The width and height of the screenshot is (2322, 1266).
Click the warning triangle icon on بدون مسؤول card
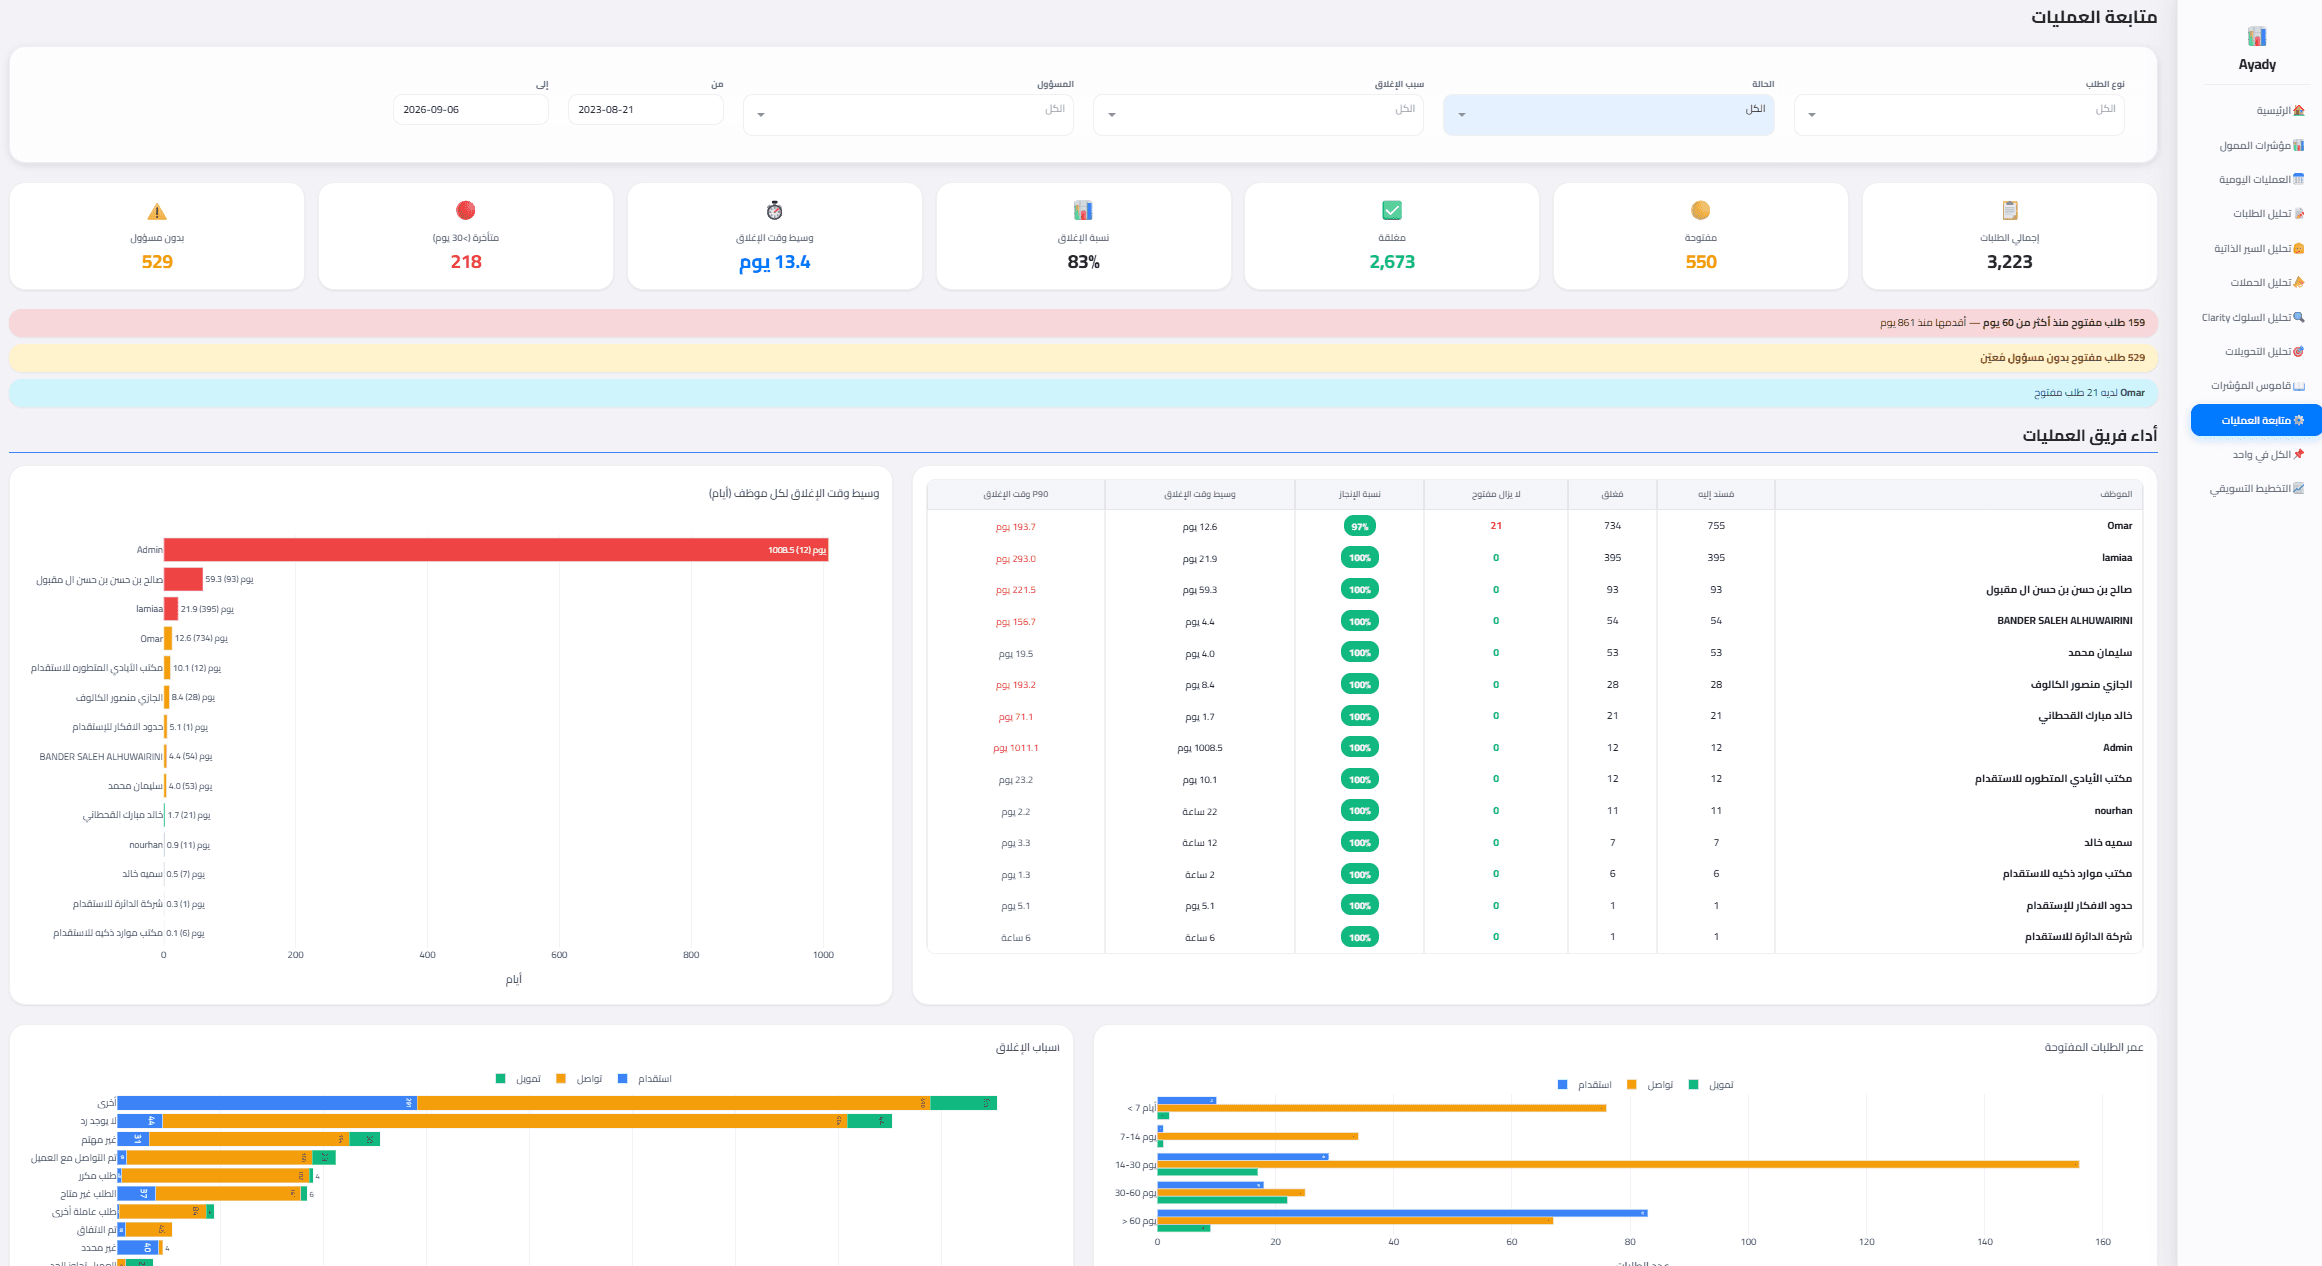[x=157, y=211]
